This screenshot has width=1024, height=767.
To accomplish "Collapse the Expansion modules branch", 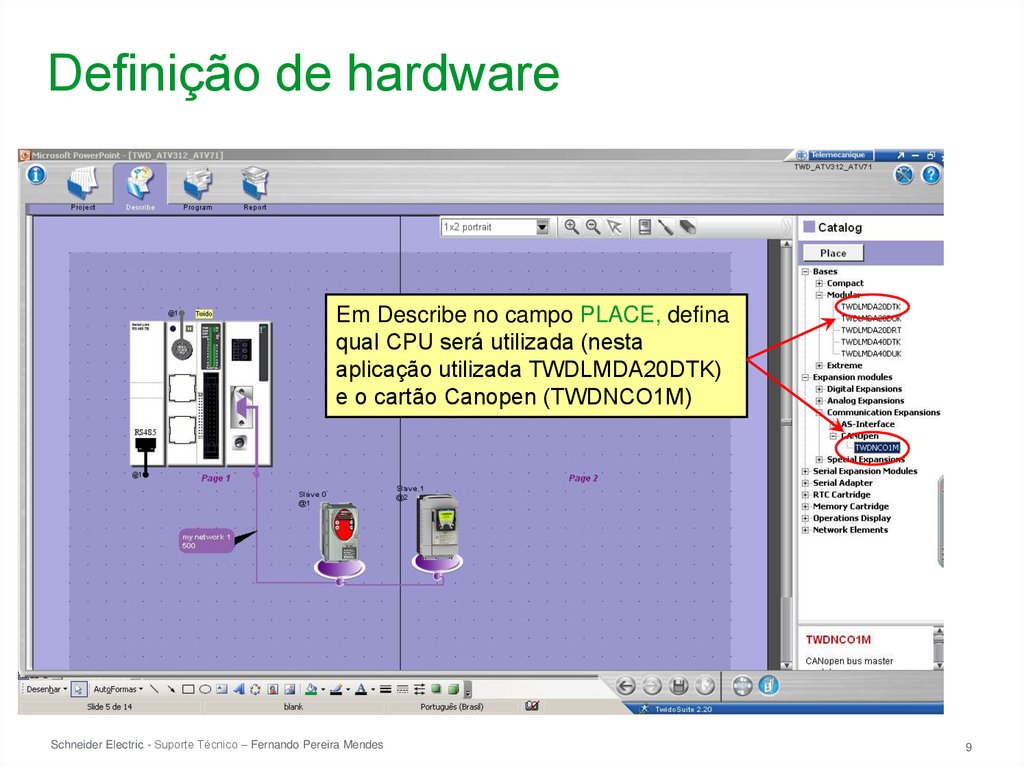I will [x=806, y=377].
